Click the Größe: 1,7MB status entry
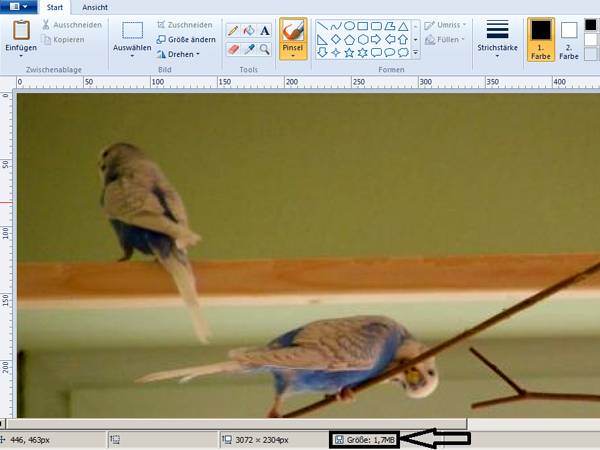The width and height of the screenshot is (600, 450). pos(365,440)
